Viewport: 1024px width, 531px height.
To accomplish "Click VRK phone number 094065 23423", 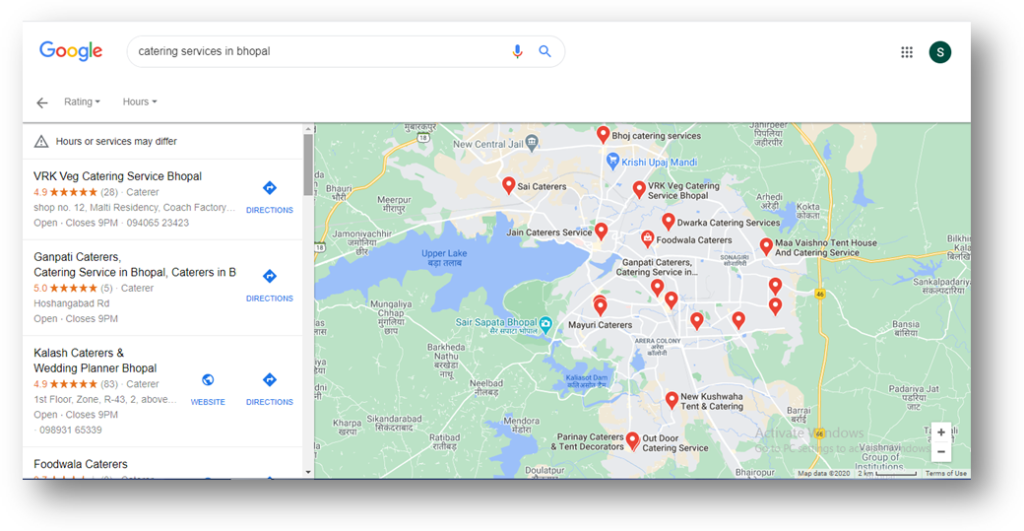I will coord(157,223).
